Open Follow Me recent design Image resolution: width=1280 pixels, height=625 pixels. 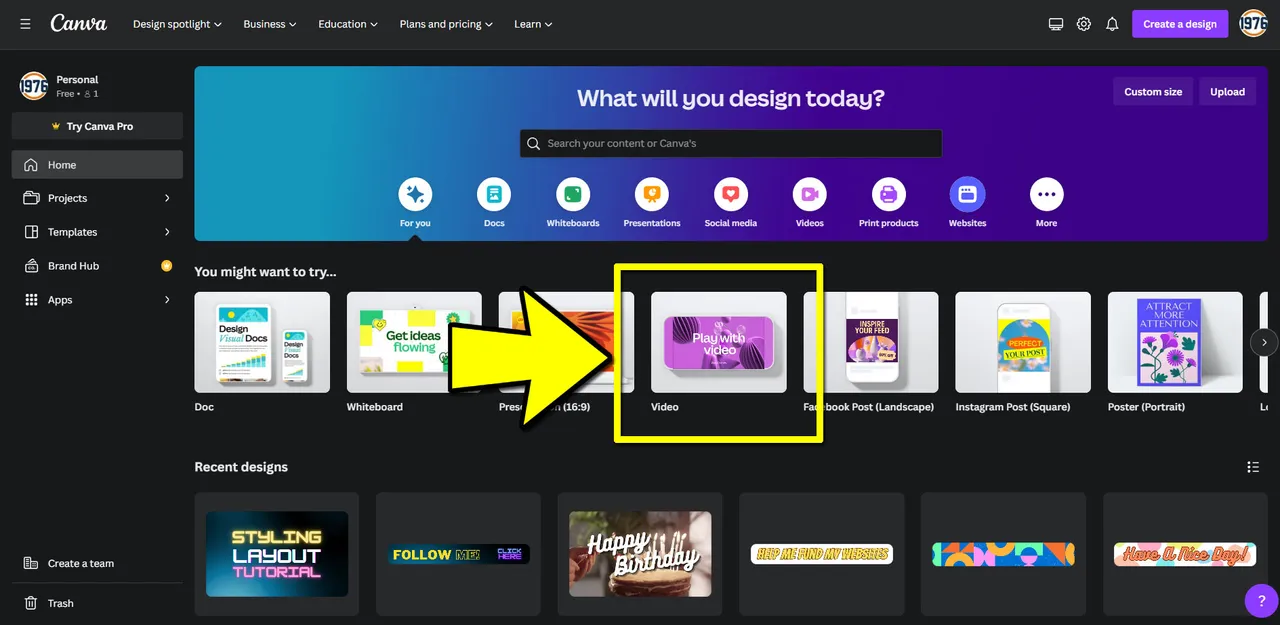[458, 554]
